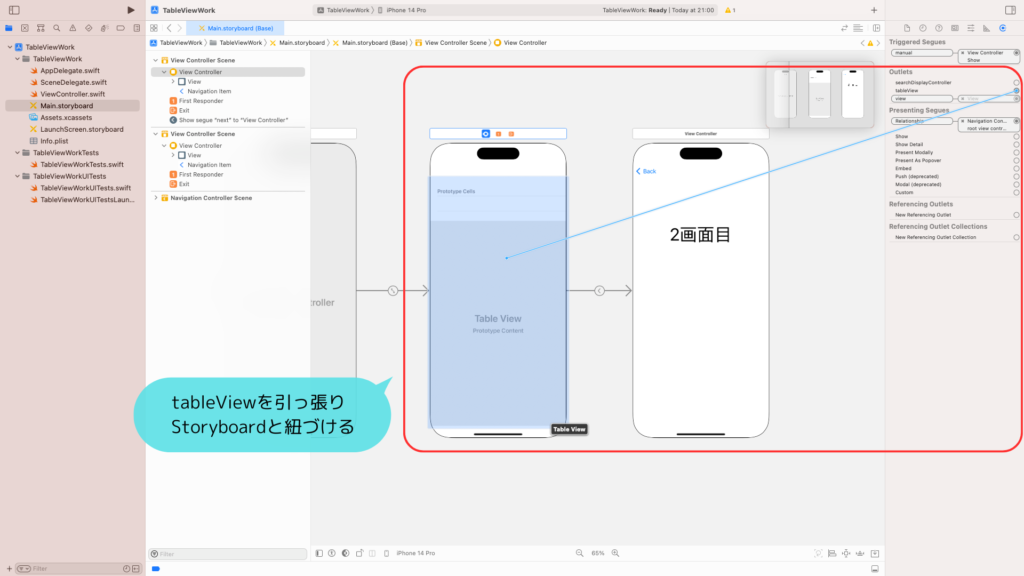Open the History inspector
This screenshot has height=576, width=1024.
click(x=923, y=28)
